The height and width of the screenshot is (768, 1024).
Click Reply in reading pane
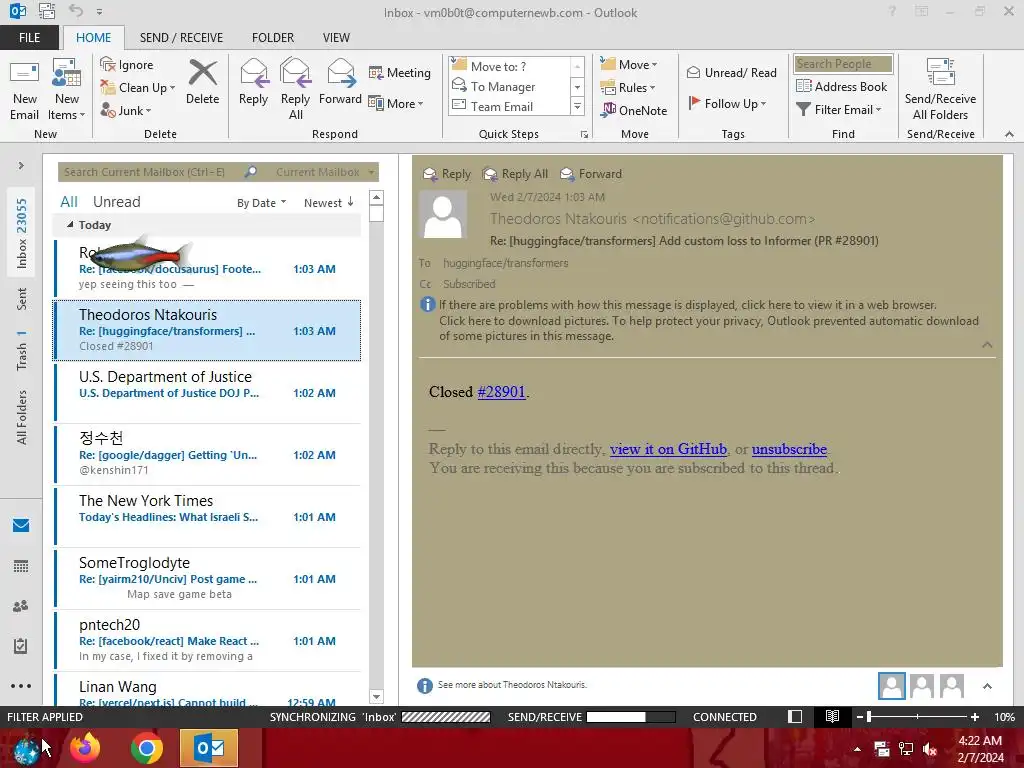tap(447, 174)
